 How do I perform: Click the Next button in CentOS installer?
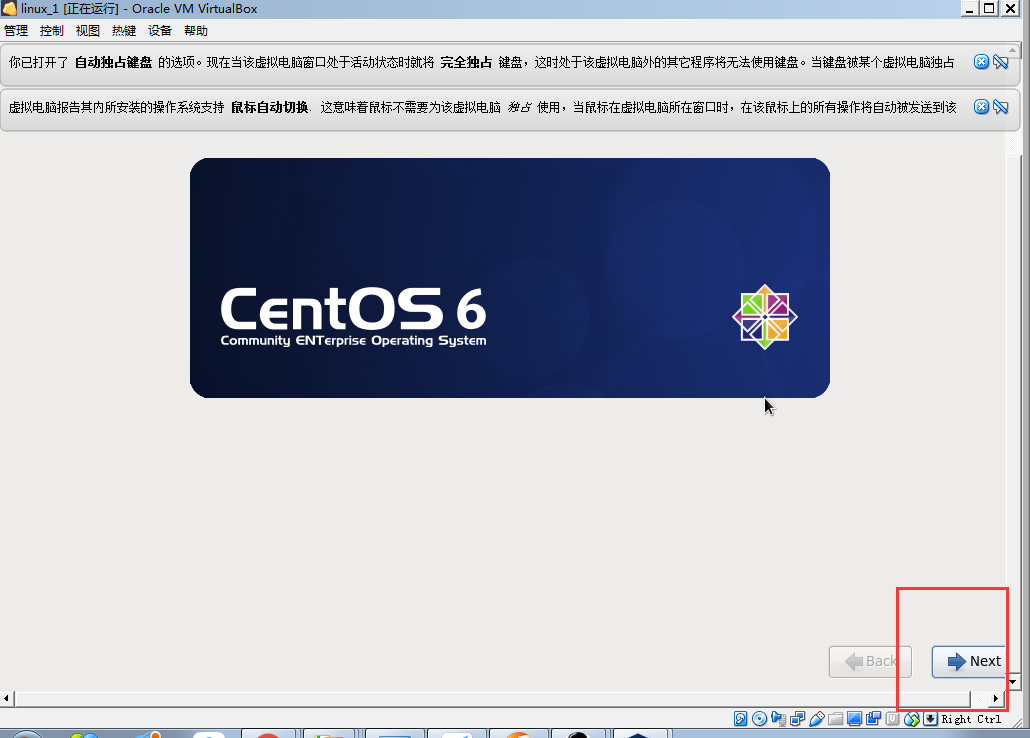coord(970,661)
